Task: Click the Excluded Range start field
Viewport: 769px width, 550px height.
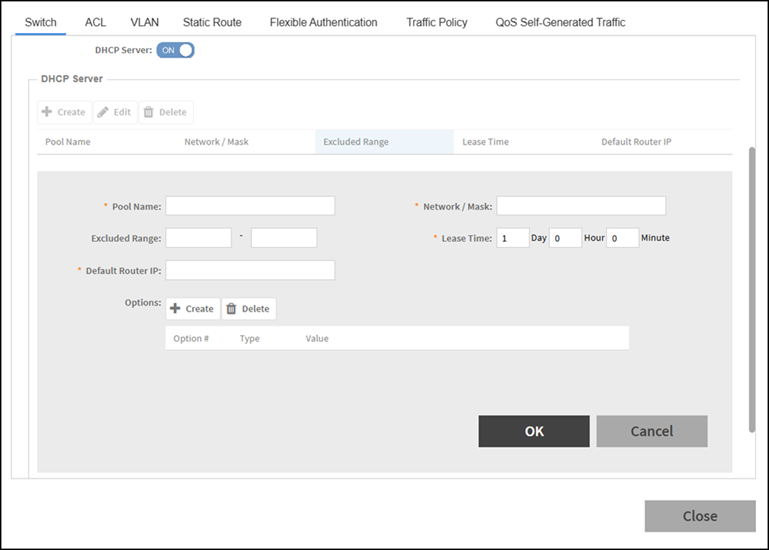Action: [x=199, y=238]
